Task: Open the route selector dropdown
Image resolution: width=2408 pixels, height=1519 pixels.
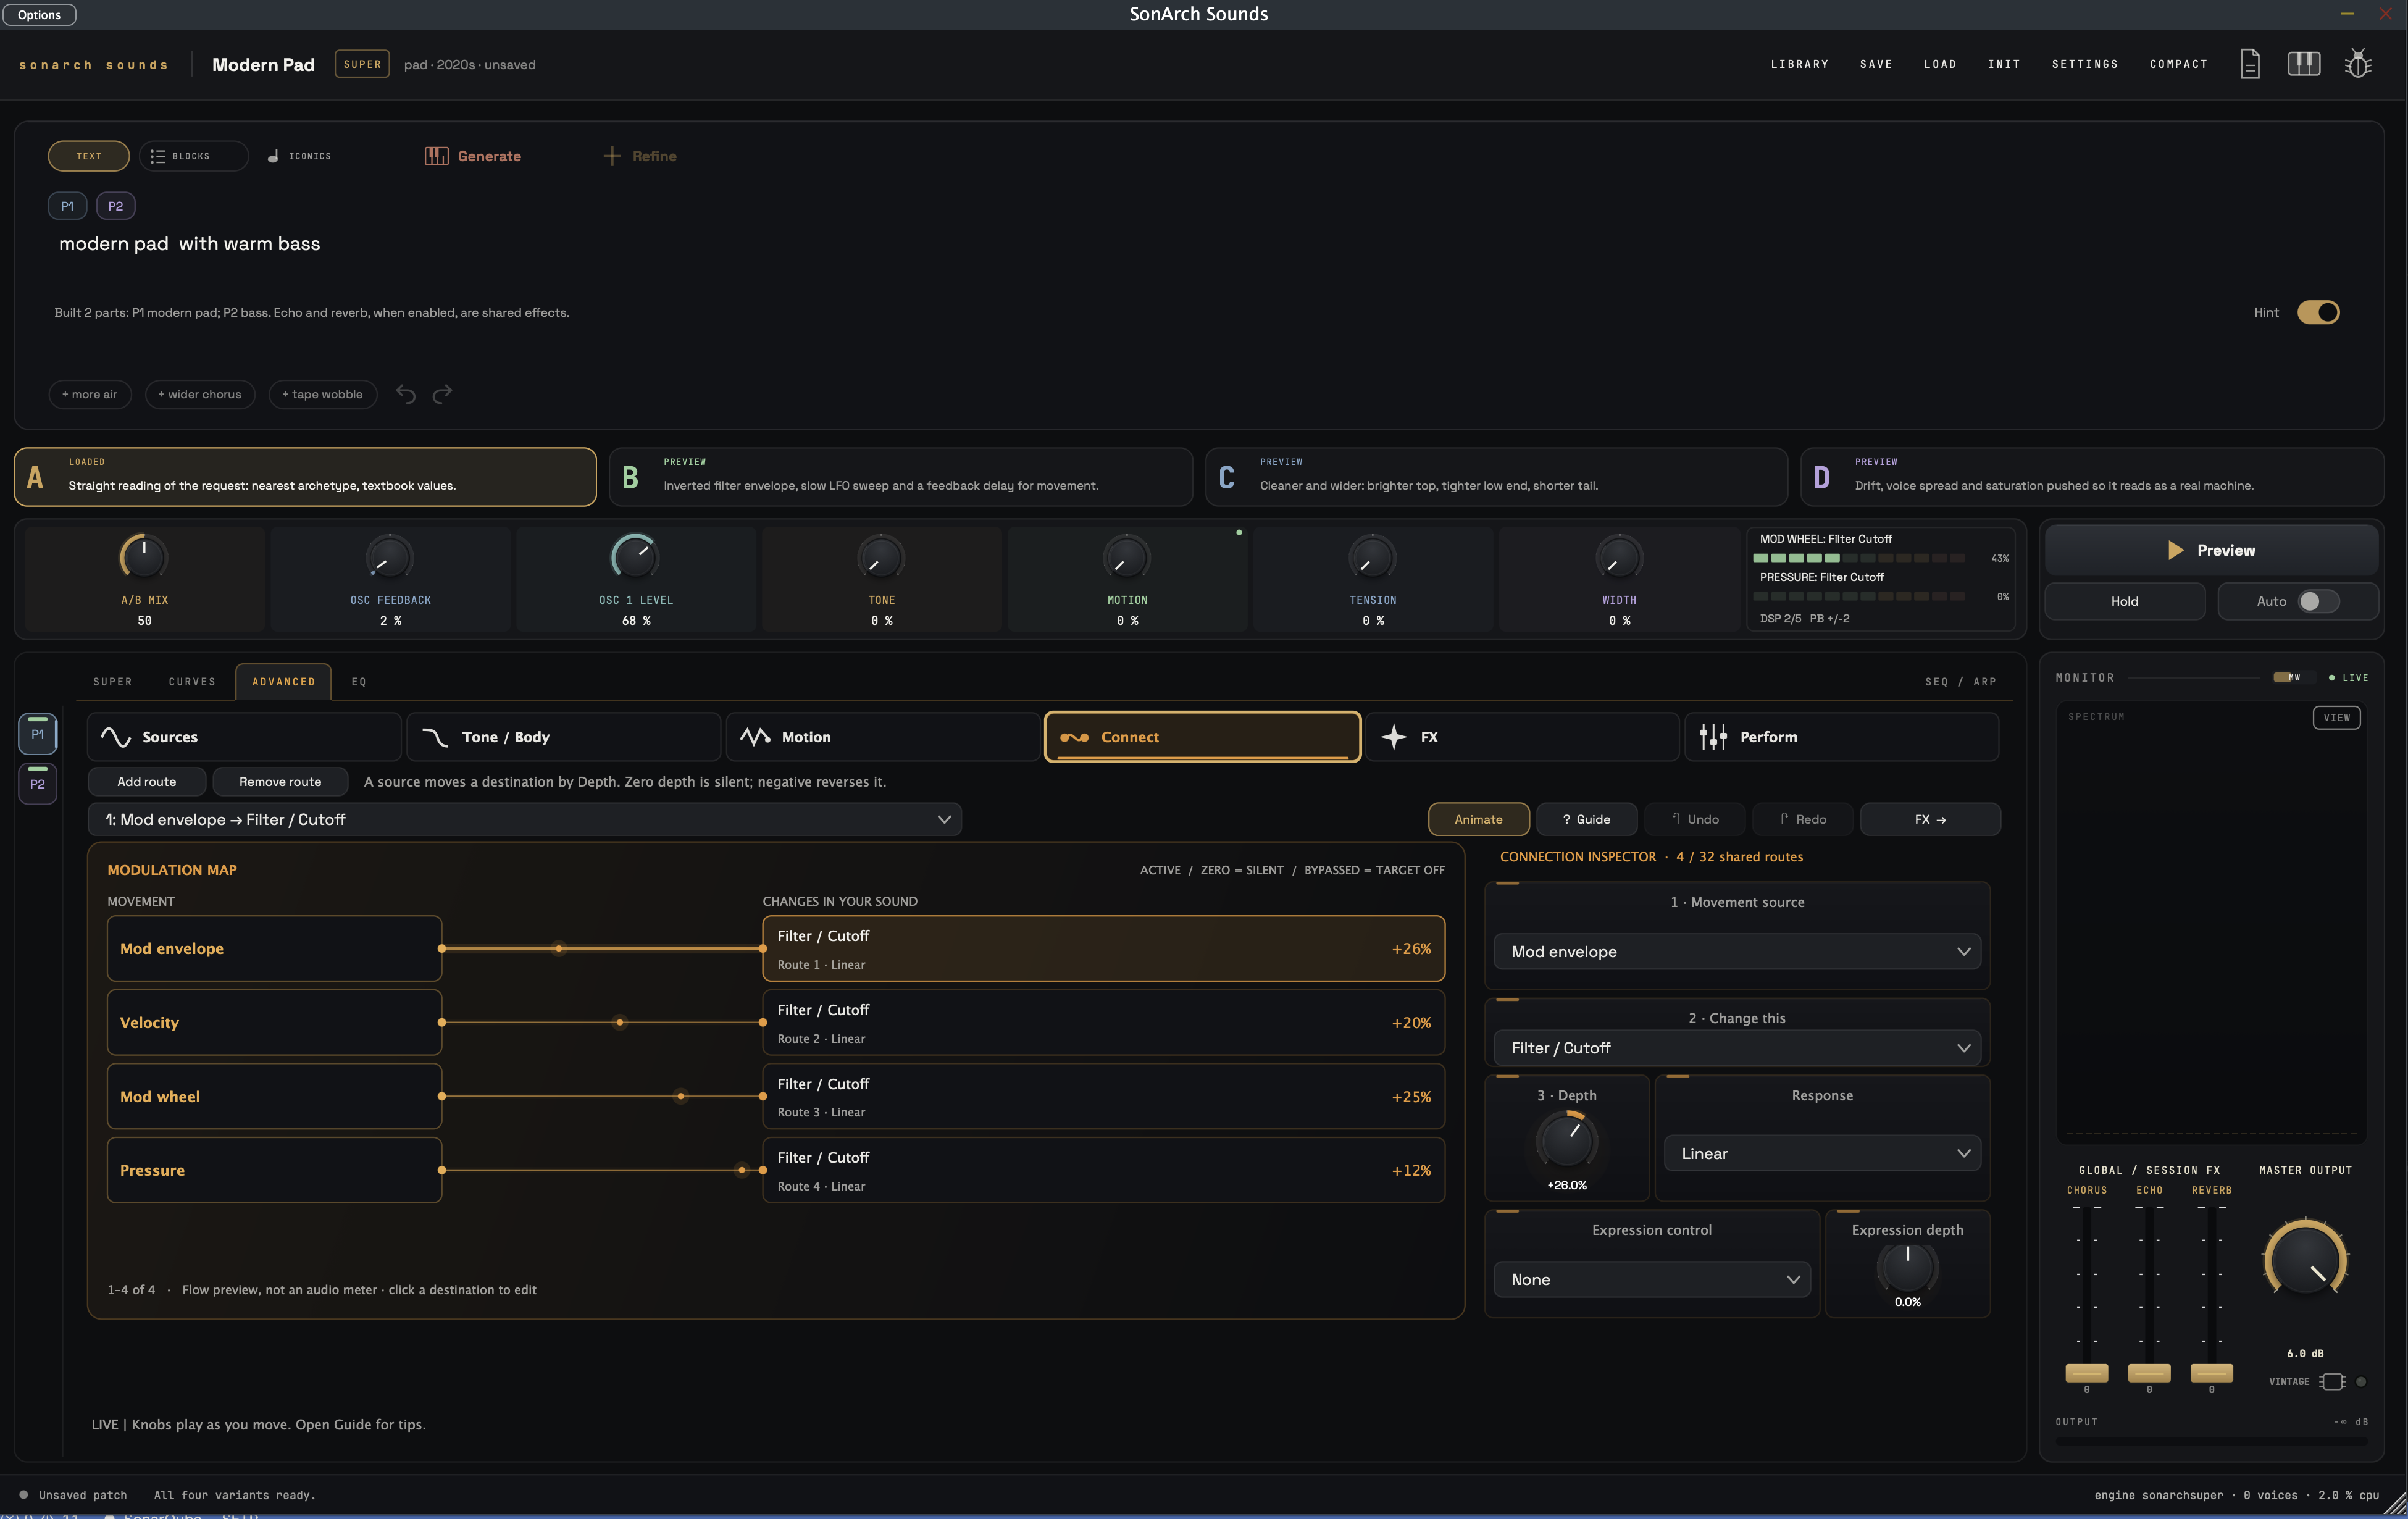Action: point(525,819)
